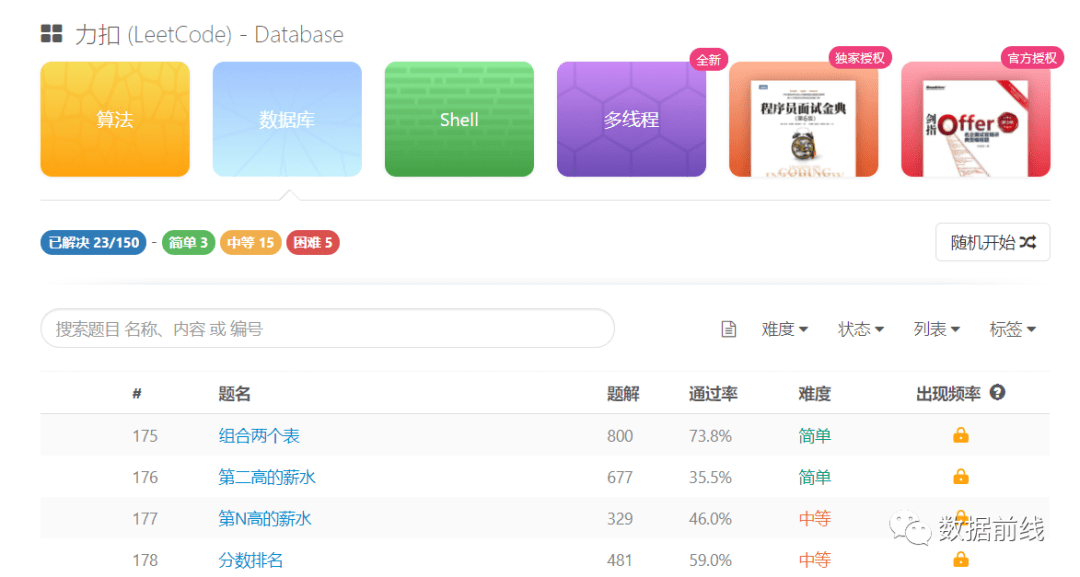The height and width of the screenshot is (577, 1080).
Task: Click the help icon beside 出现频率
Action: click(997, 392)
